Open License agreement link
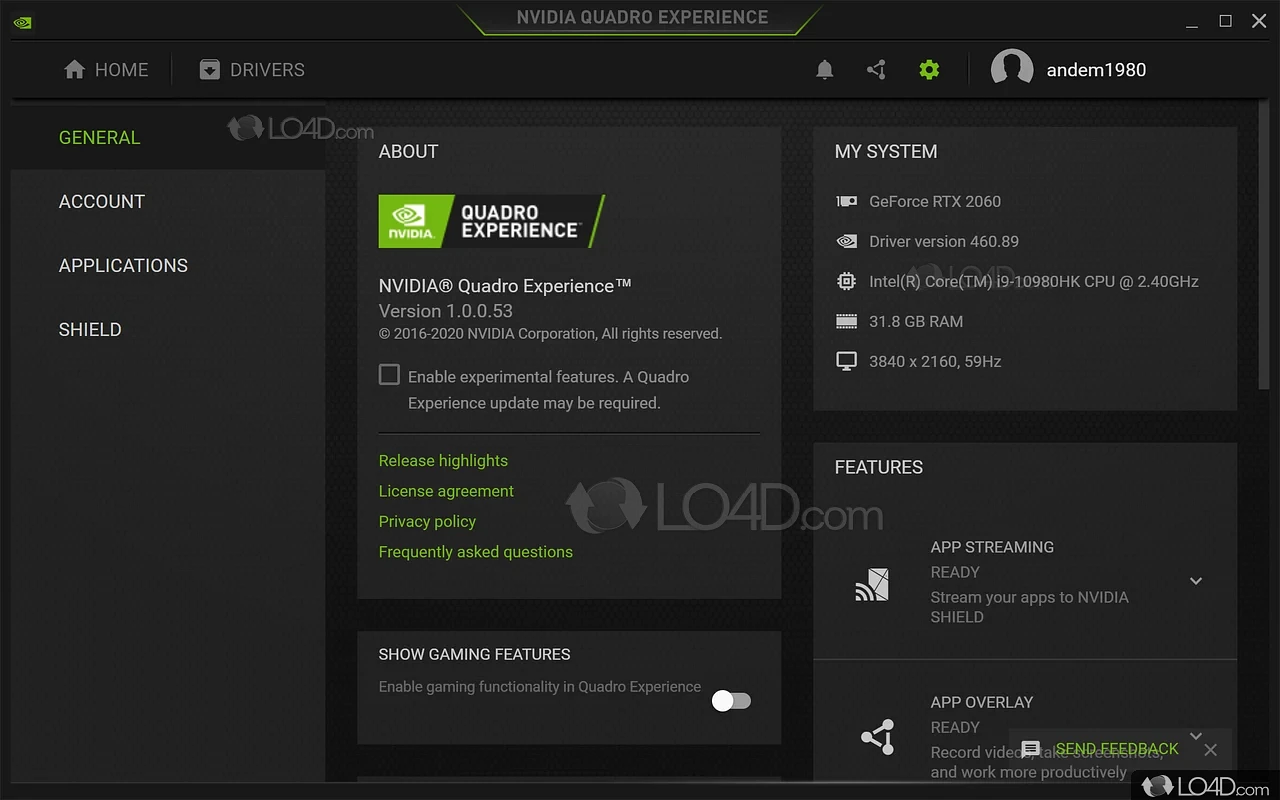The image size is (1280, 800). [446, 491]
